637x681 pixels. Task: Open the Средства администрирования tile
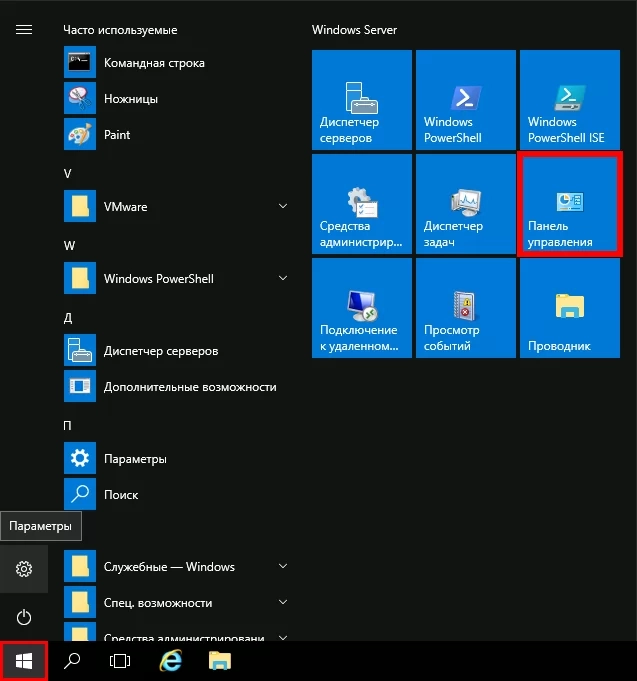[361, 205]
